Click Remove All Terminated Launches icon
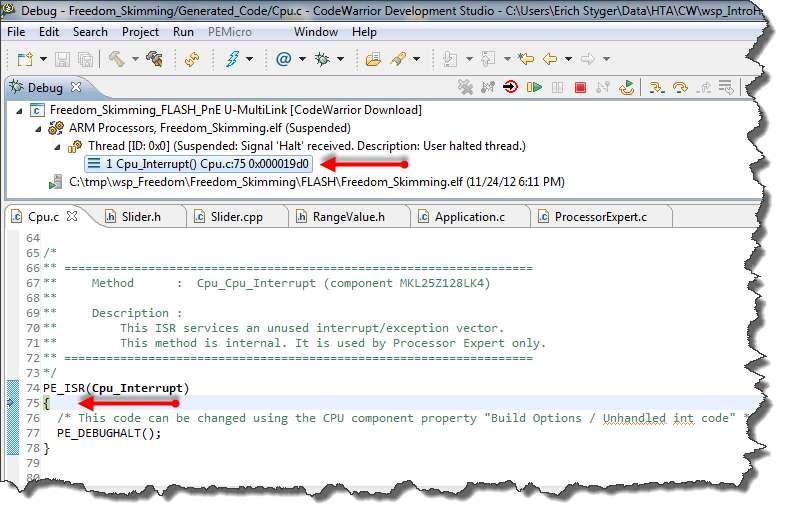This screenshot has height=522, width=790. coord(466,88)
